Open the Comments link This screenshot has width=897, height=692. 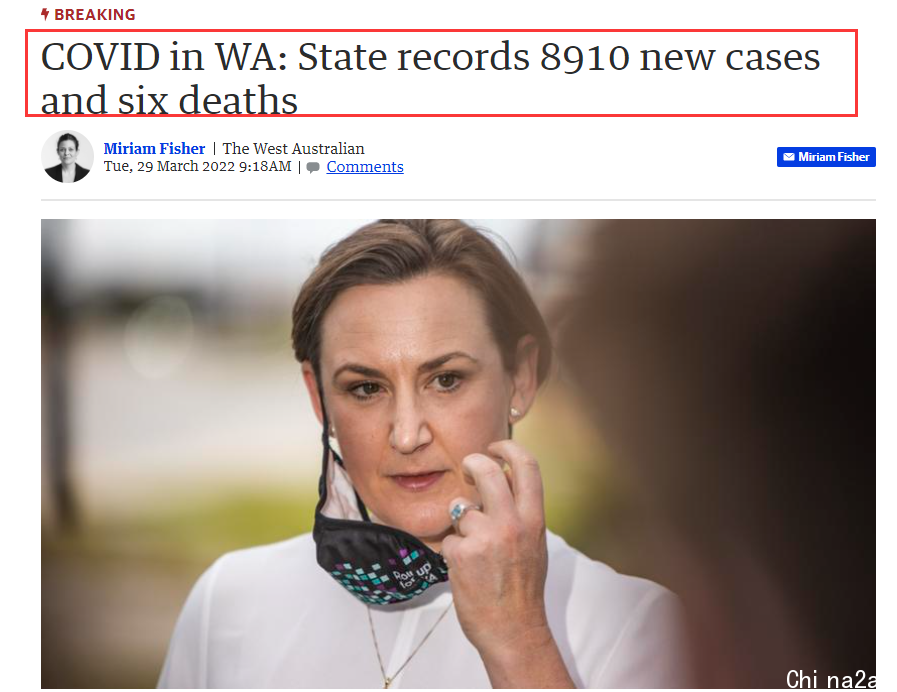(365, 167)
